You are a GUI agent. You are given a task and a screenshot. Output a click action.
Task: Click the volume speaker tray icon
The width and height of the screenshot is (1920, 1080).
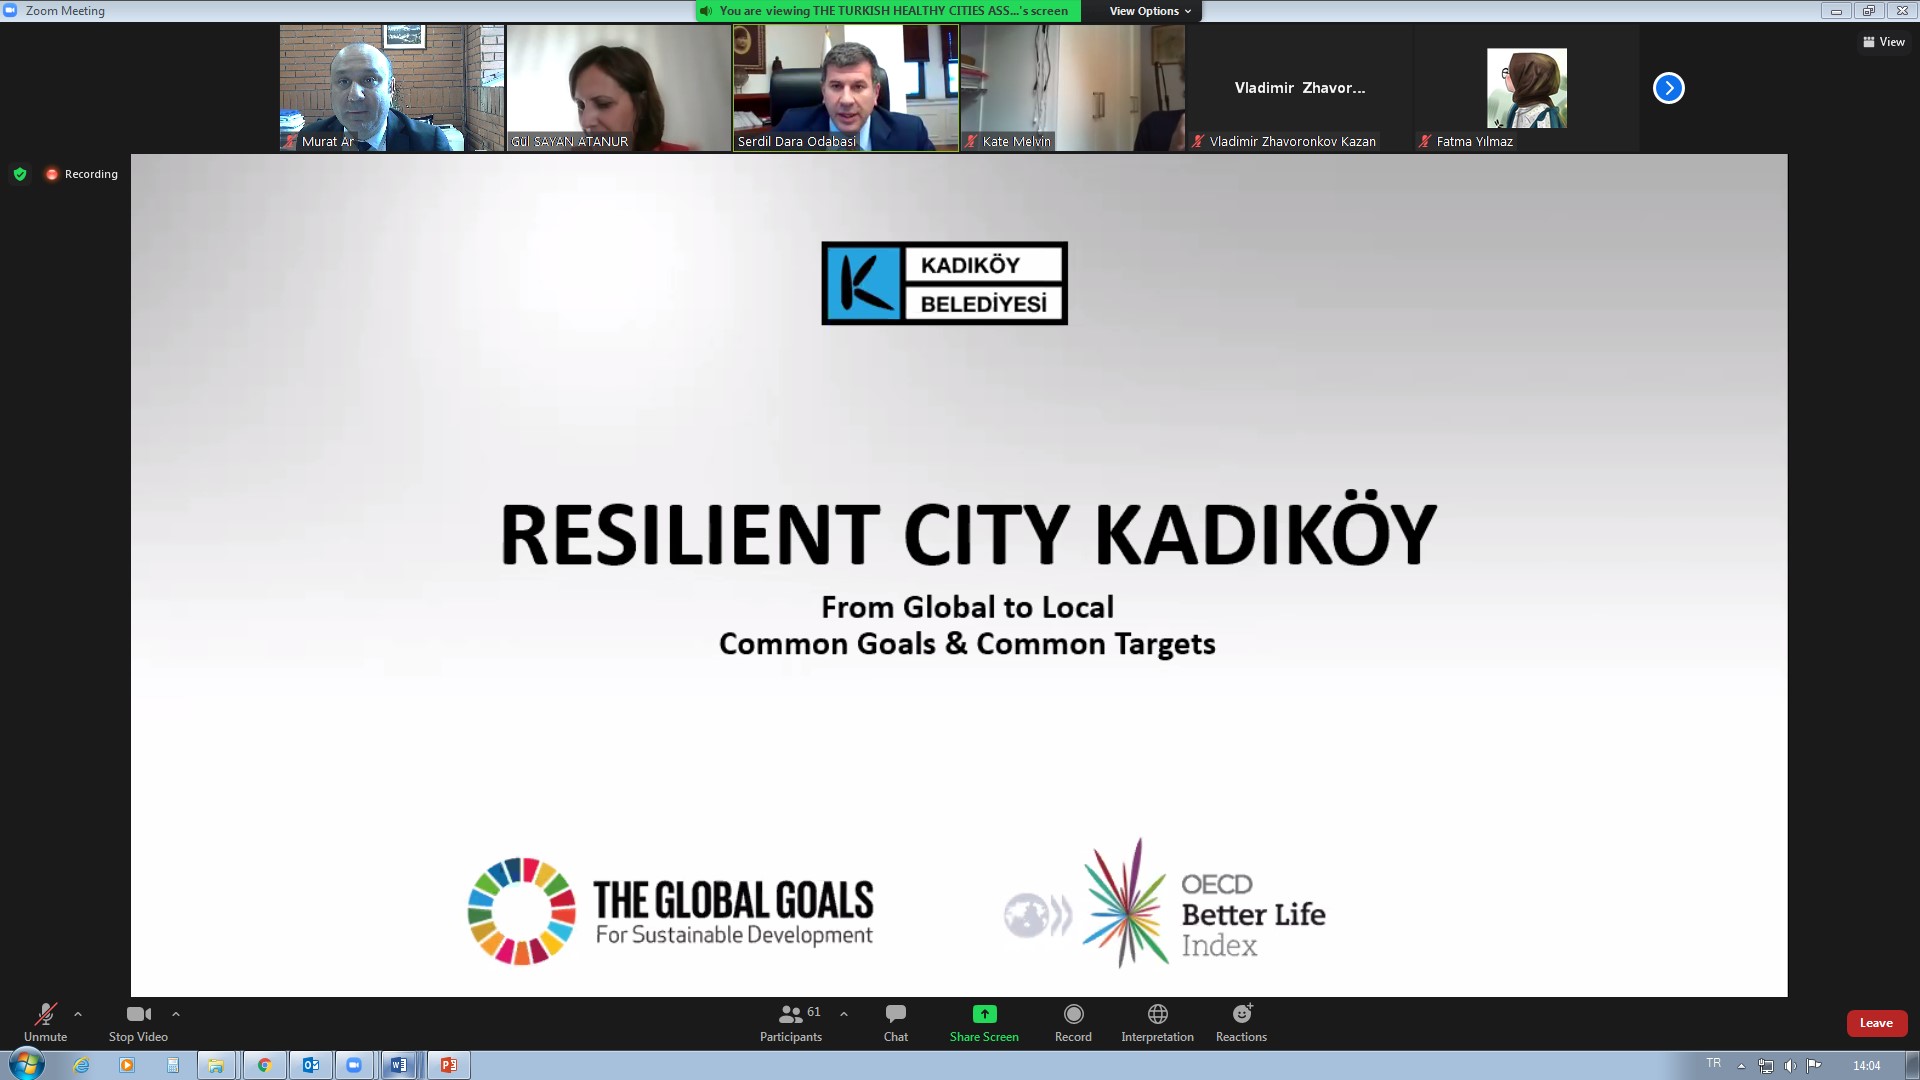tap(1790, 1066)
